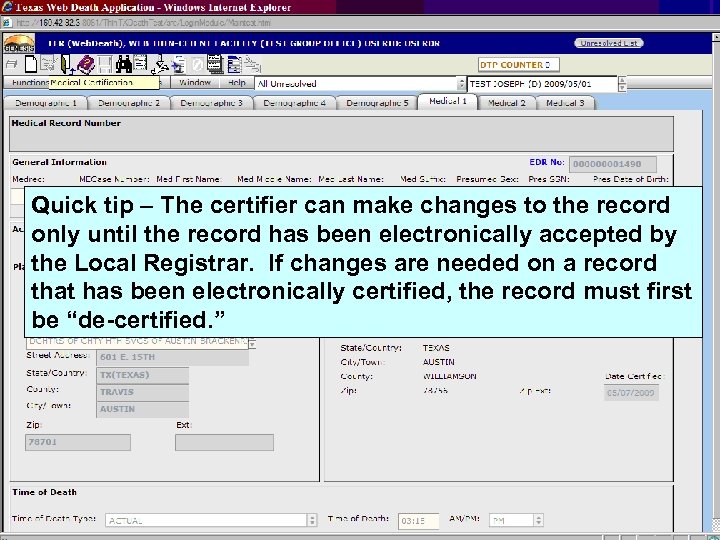Open Time of Death Type dropdown
Screen dimensions: 720x540
(x=312, y=520)
